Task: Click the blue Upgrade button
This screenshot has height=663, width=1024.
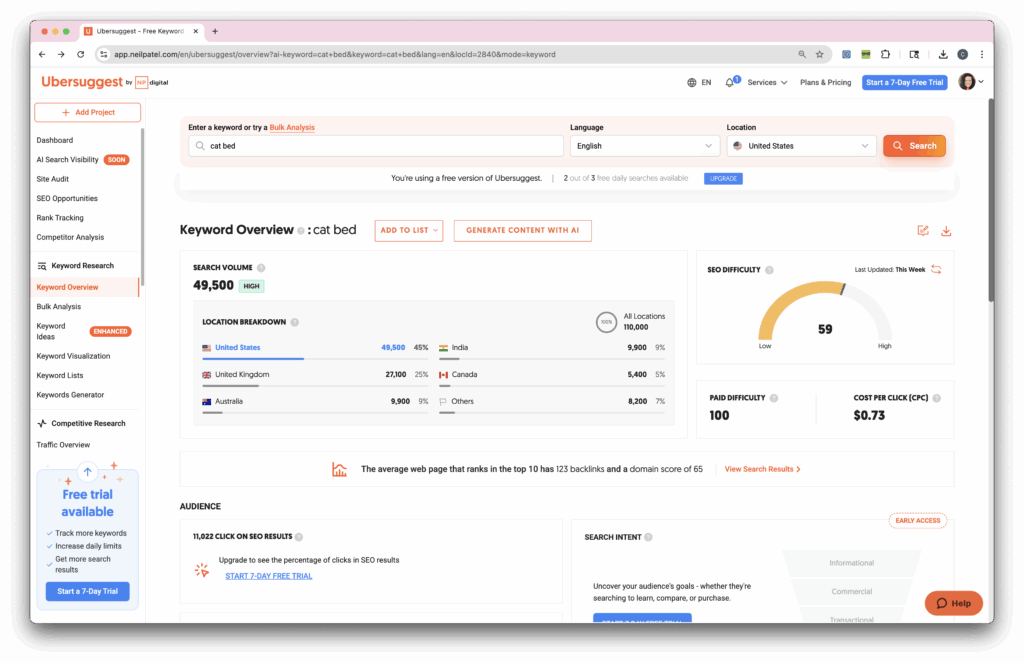Action: (x=723, y=178)
